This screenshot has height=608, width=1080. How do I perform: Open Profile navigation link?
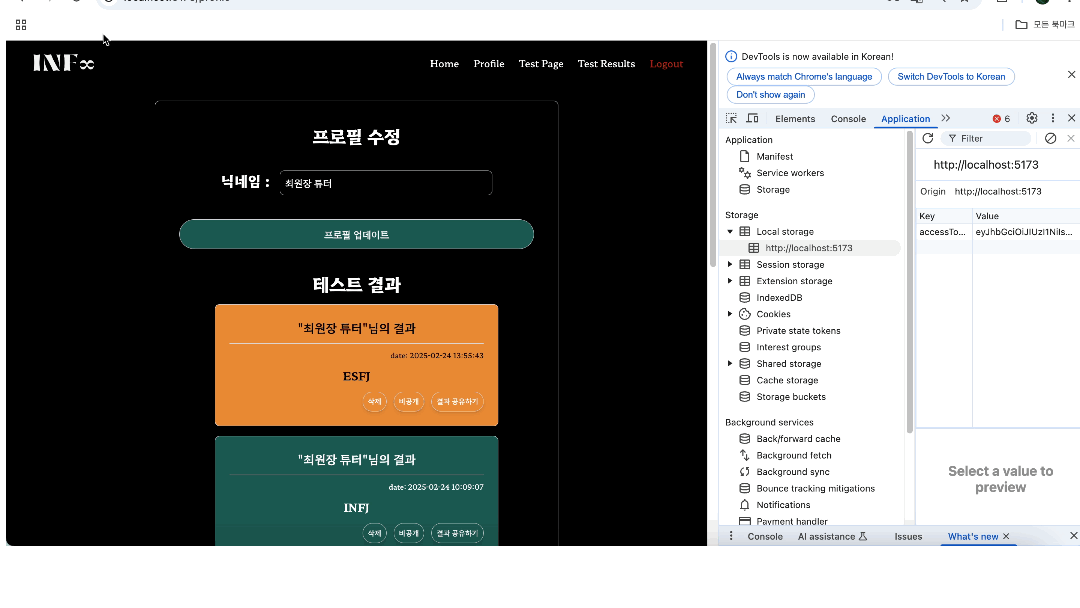(489, 63)
